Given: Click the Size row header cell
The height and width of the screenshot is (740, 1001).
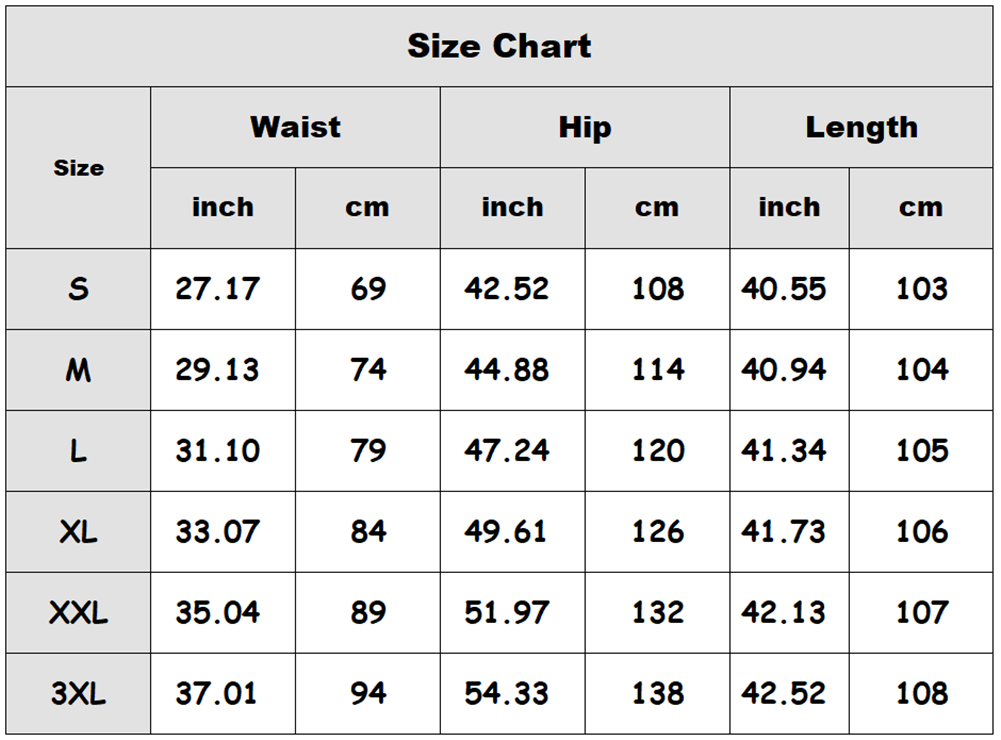Looking at the screenshot, I should click(79, 168).
